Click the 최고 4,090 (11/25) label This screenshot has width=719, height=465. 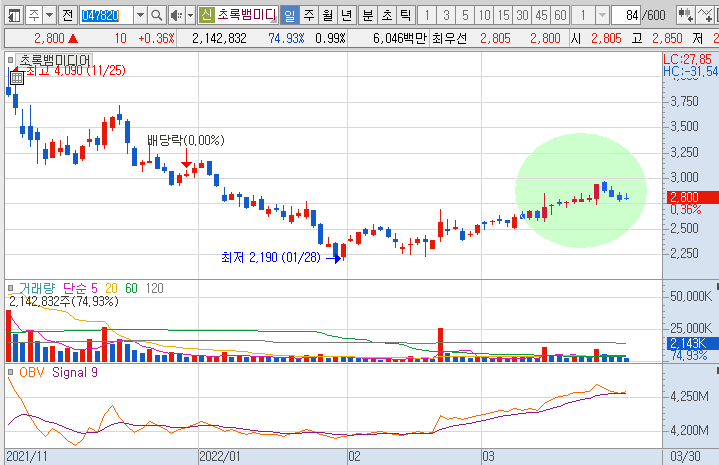coord(76,70)
